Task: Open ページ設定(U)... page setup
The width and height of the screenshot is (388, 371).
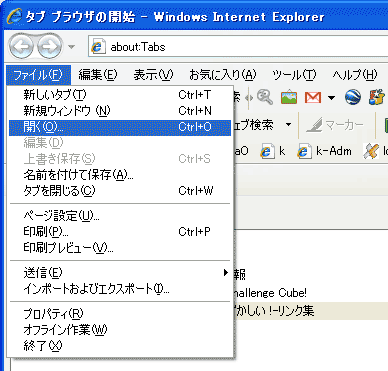Action: click(x=120, y=216)
